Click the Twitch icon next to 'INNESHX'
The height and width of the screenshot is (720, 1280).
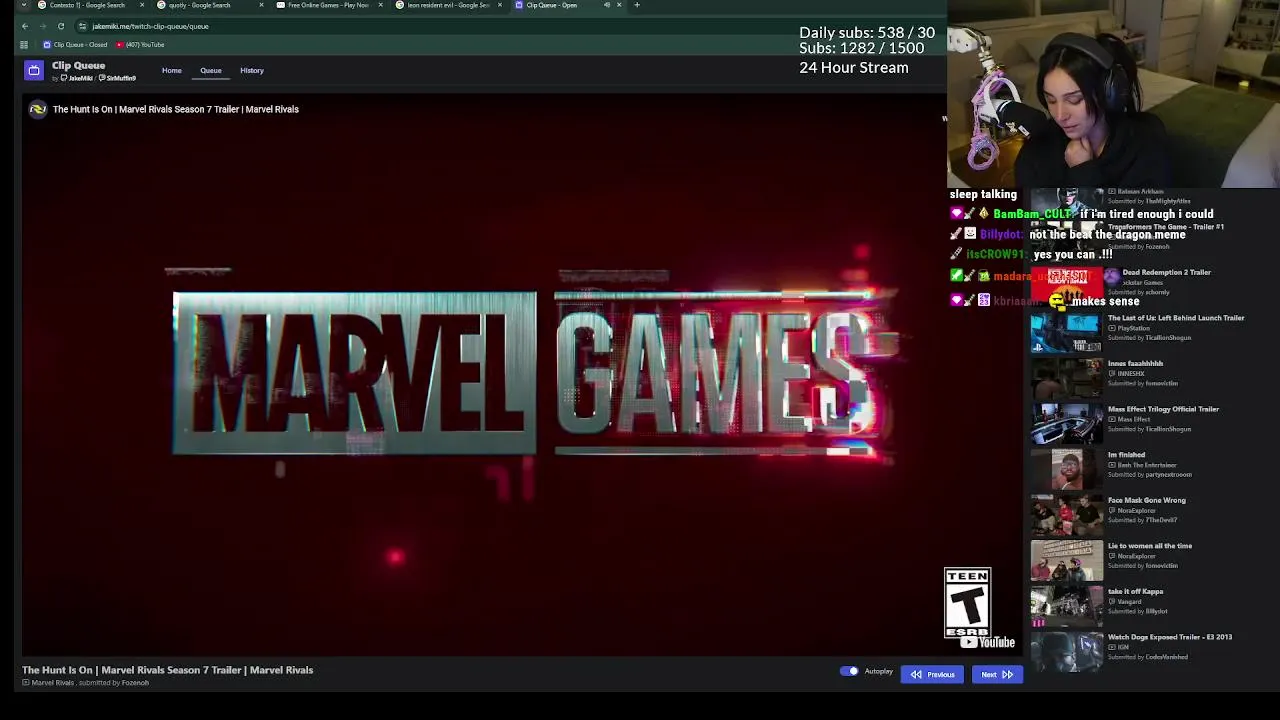point(1111,374)
